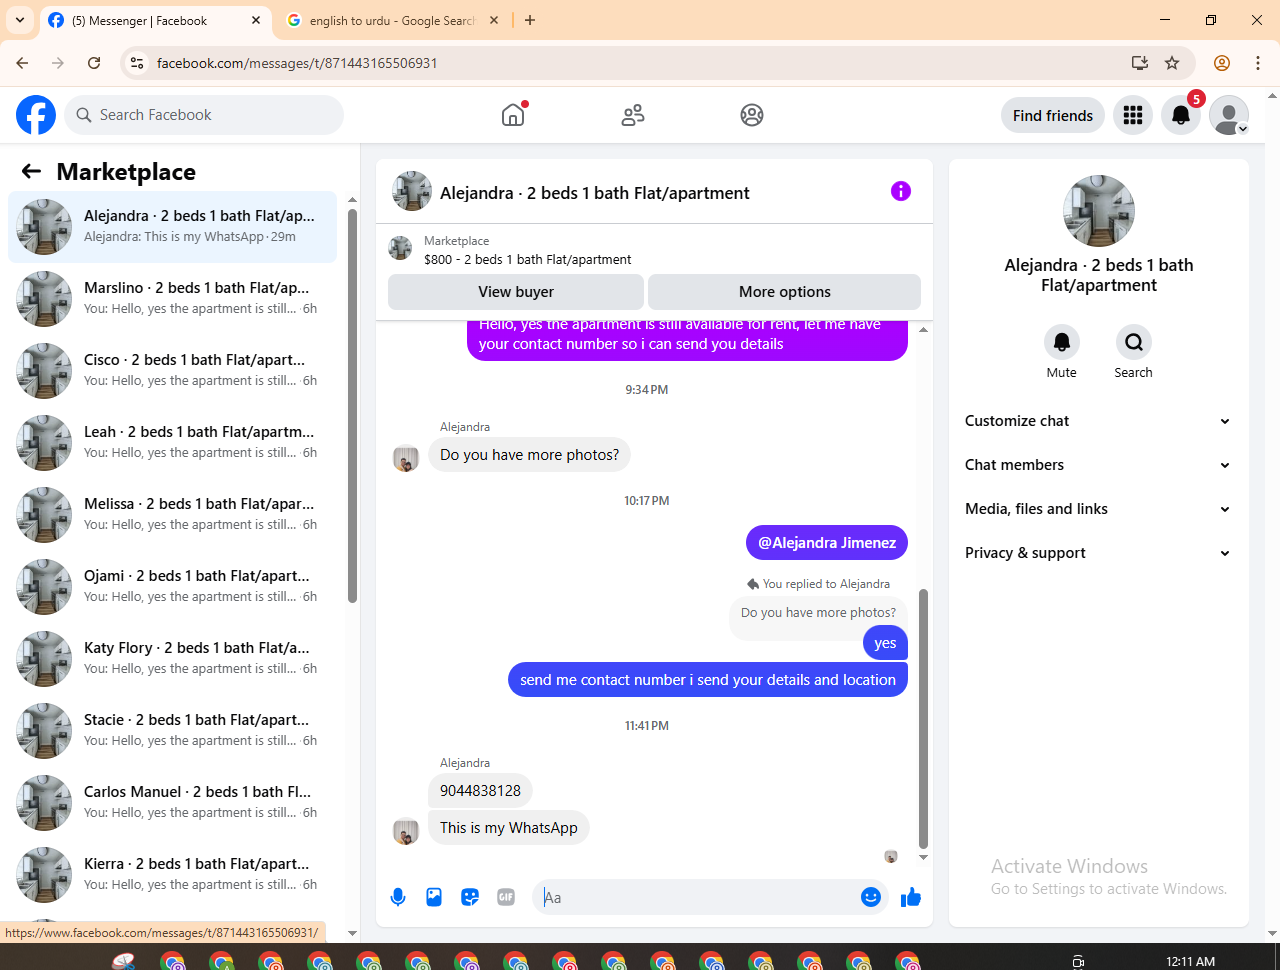This screenshot has width=1280, height=970.
Task: Go back in browser history
Action: coord(22,63)
